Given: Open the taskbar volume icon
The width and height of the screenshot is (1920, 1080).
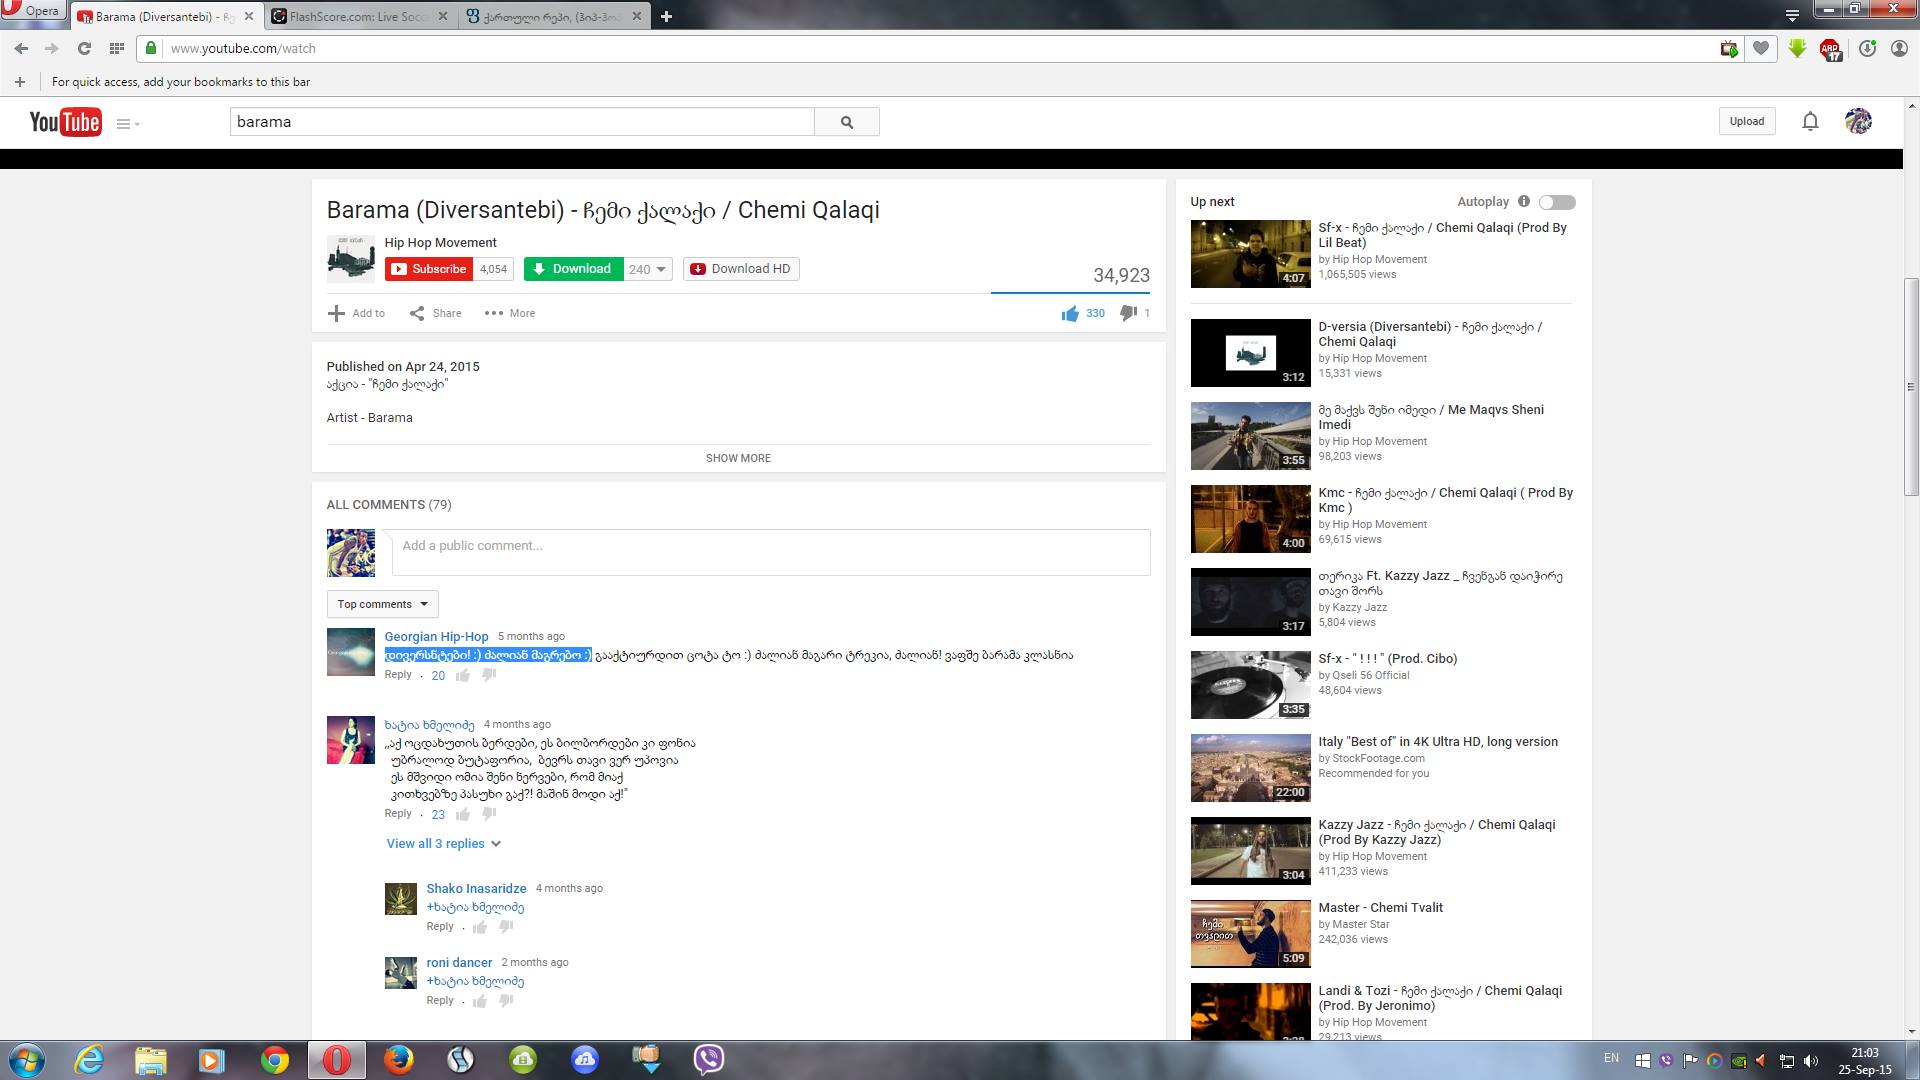Looking at the screenshot, I should [x=1811, y=1060].
